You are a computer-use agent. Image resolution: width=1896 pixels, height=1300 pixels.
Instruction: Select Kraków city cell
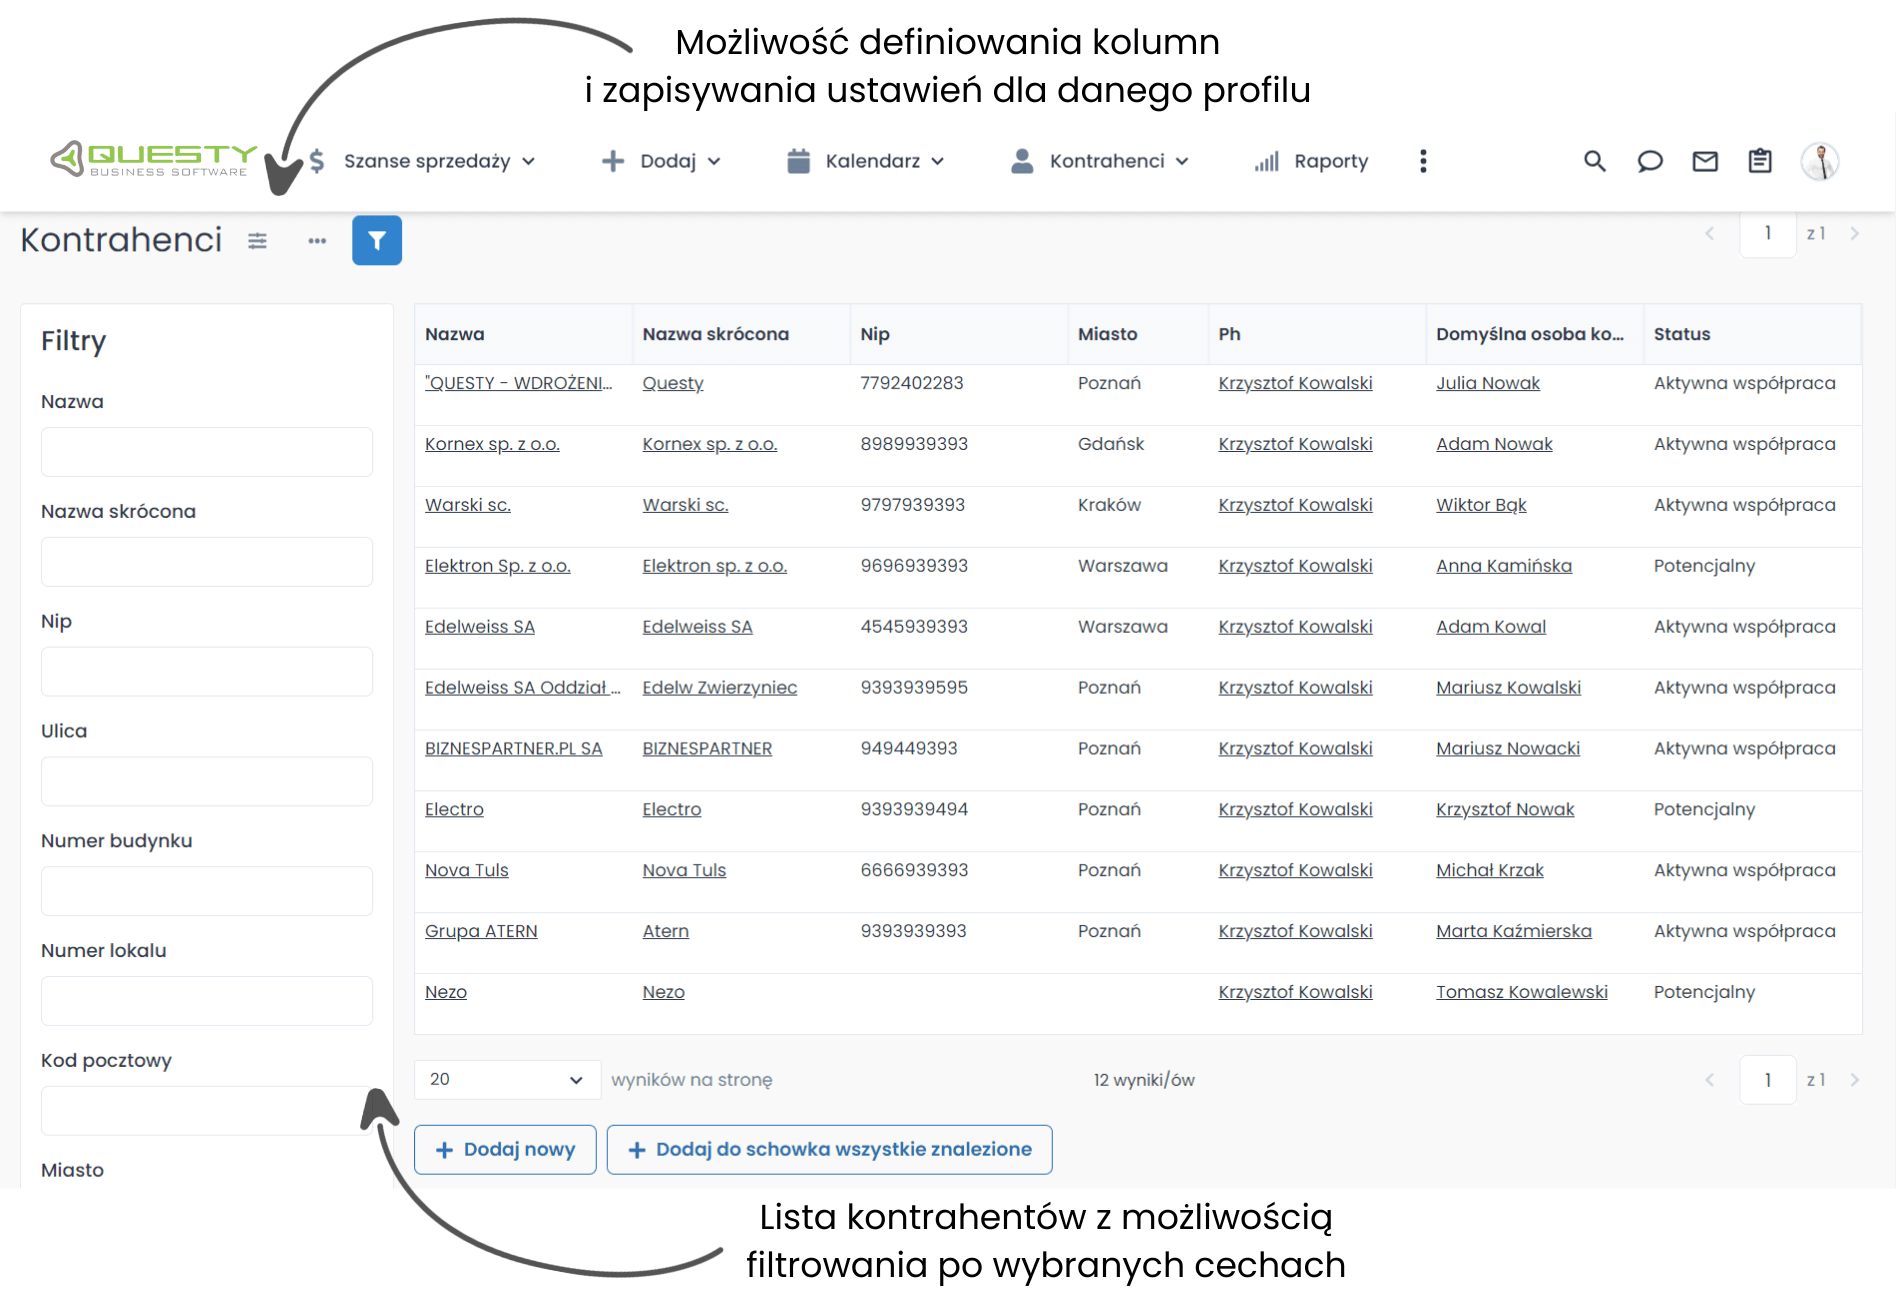[x=1109, y=505]
